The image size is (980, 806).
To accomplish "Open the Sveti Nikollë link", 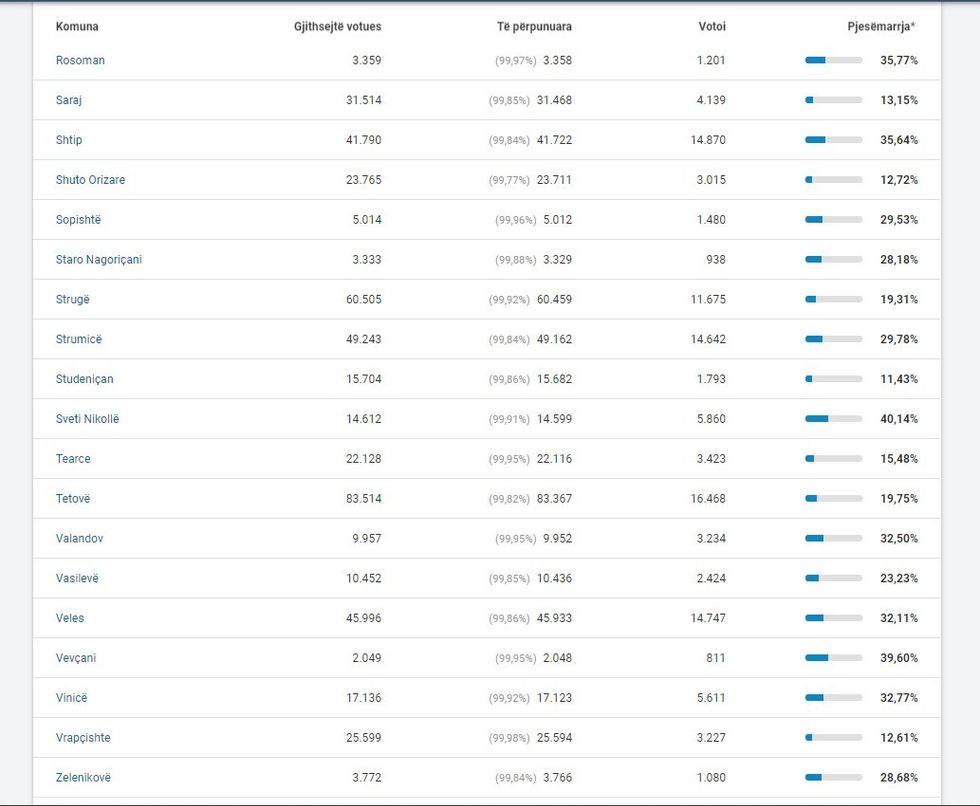I will coord(87,419).
